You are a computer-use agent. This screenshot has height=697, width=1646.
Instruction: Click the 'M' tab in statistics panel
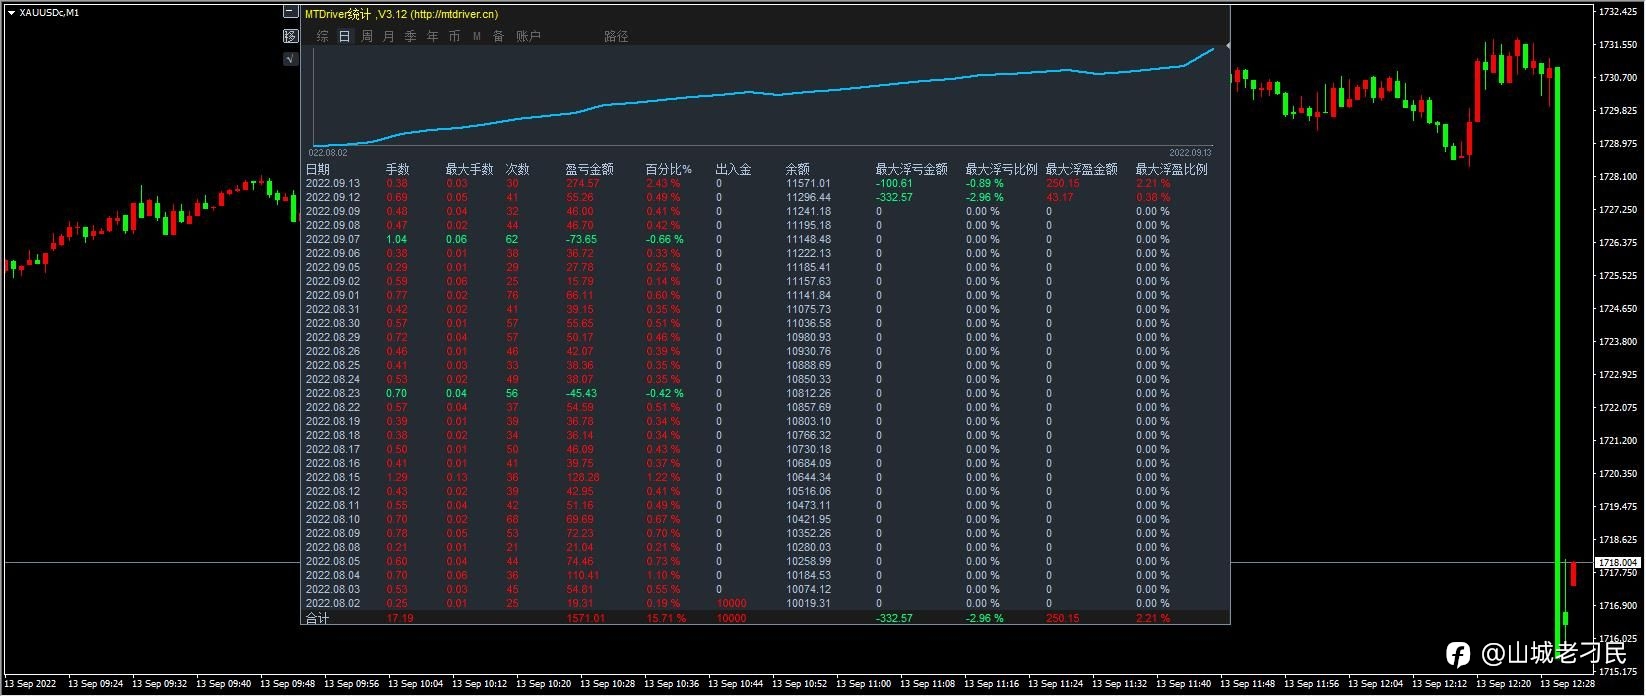click(477, 36)
